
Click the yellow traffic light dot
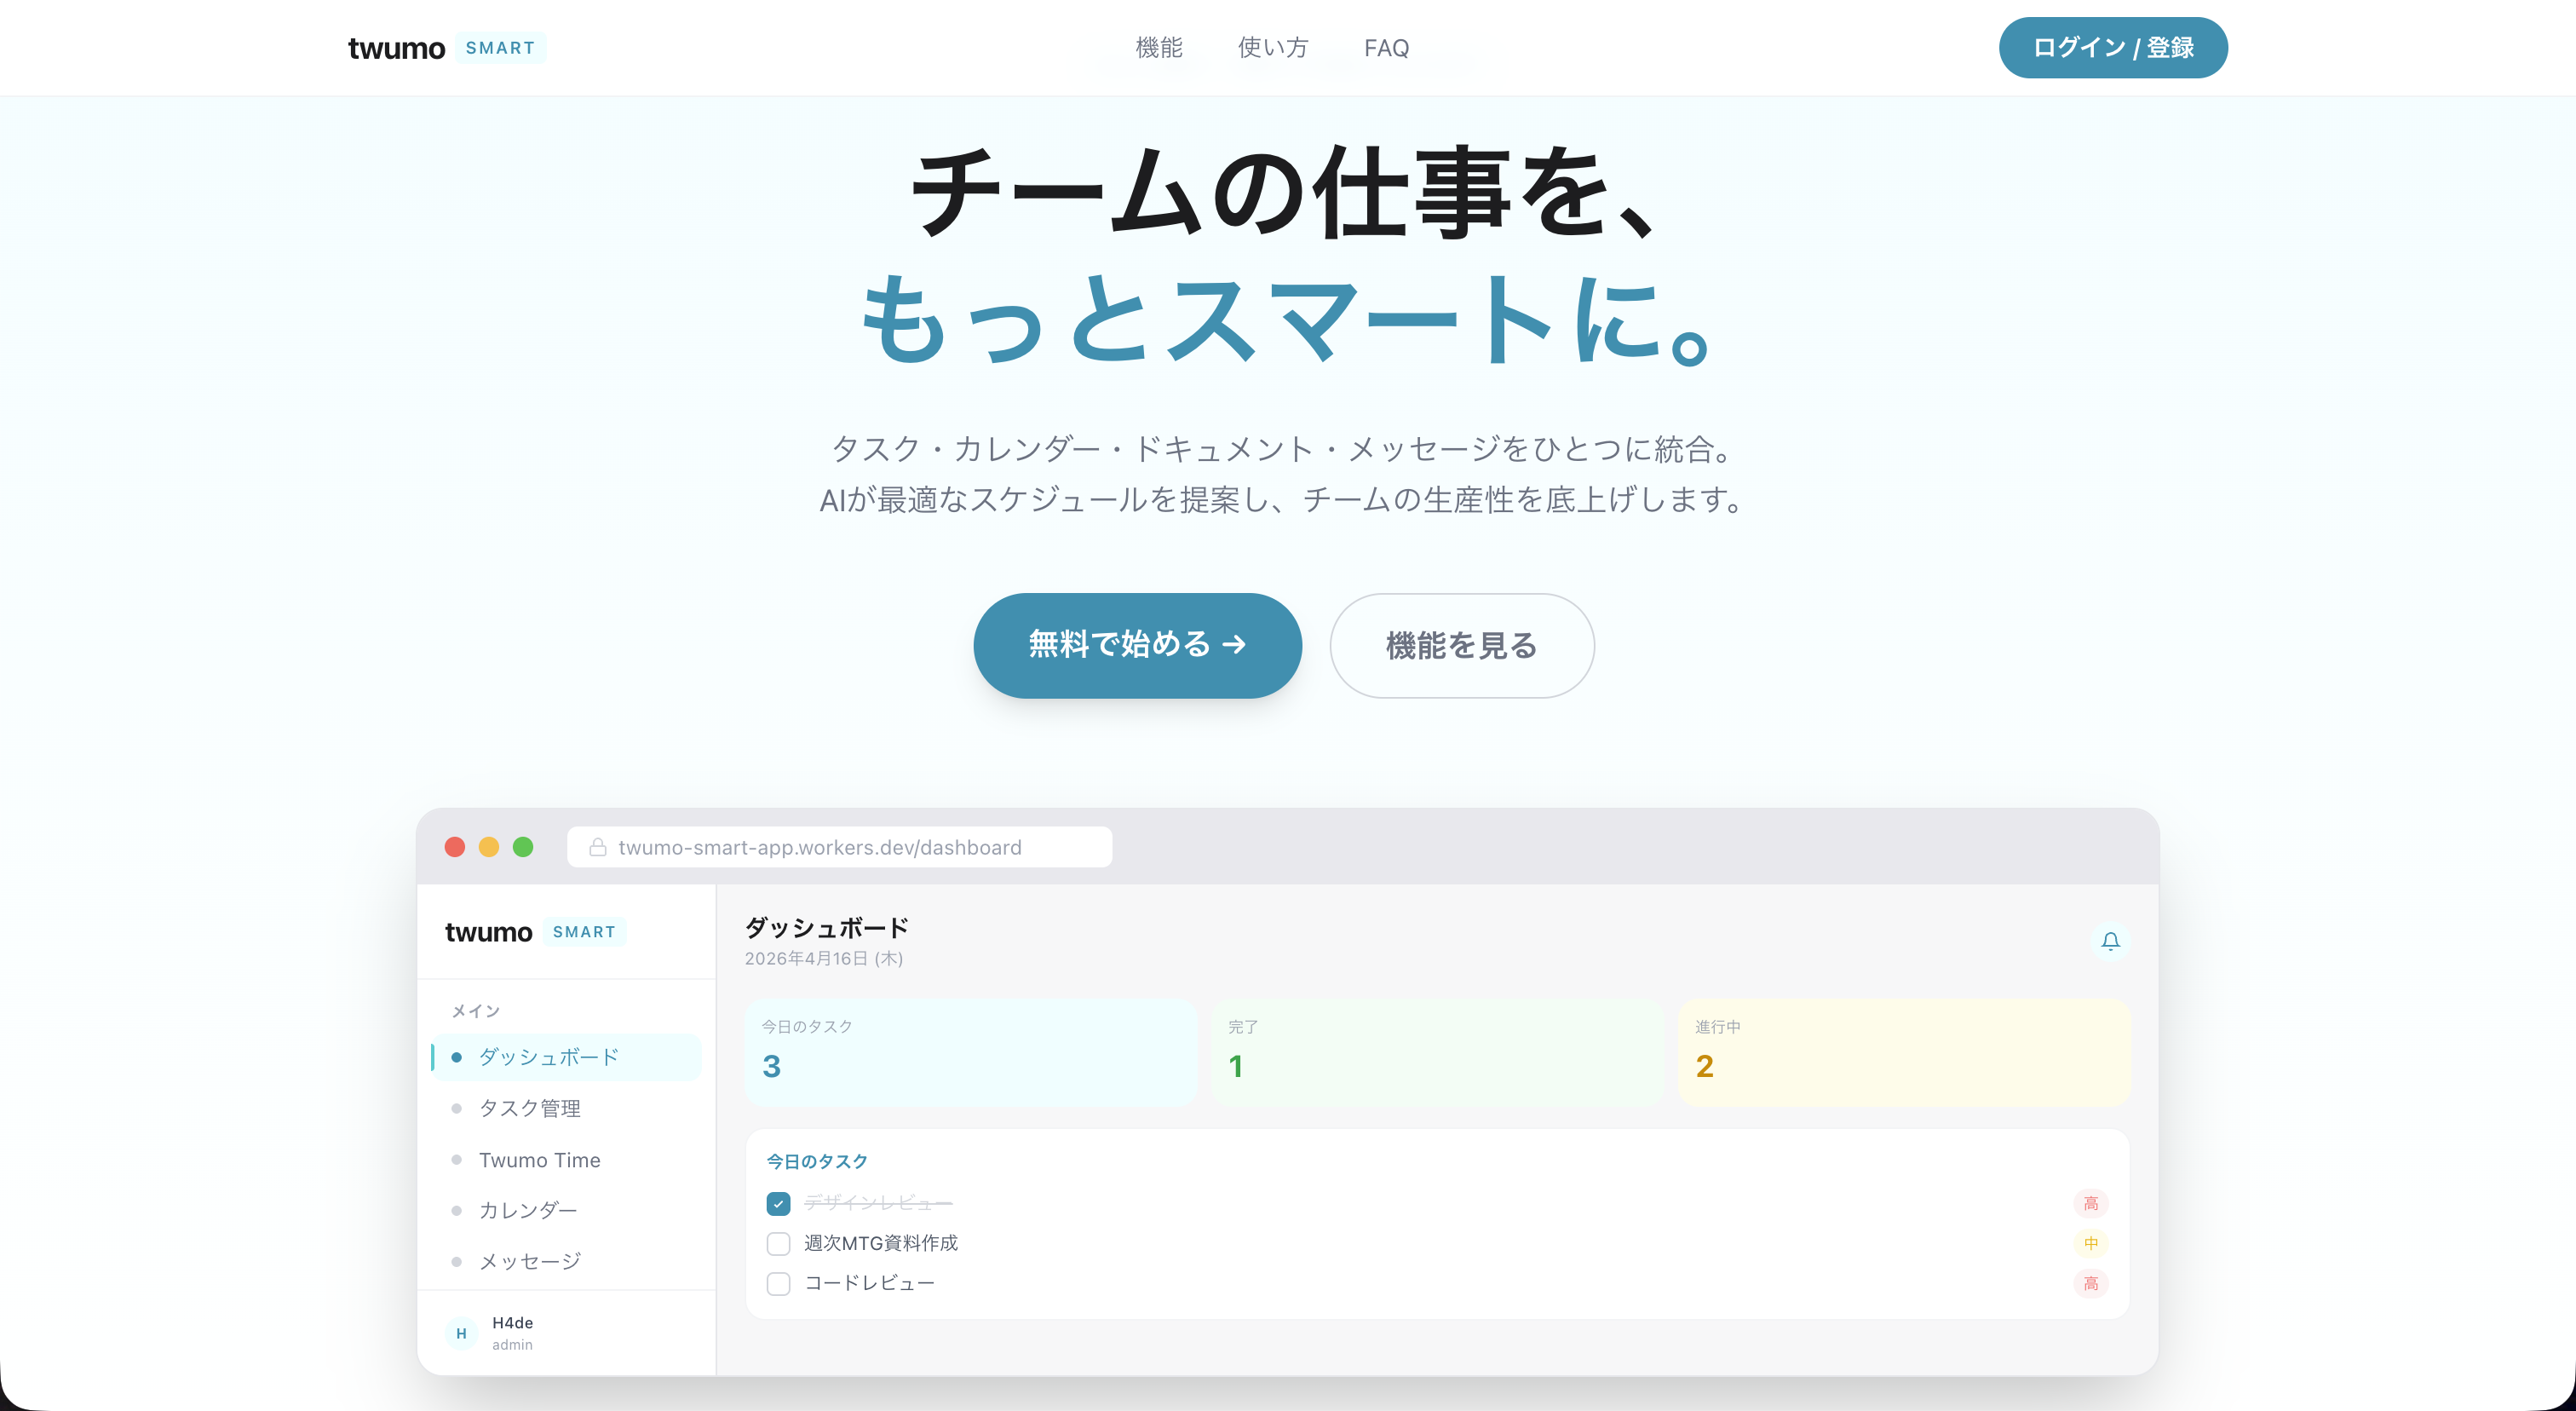coord(489,847)
